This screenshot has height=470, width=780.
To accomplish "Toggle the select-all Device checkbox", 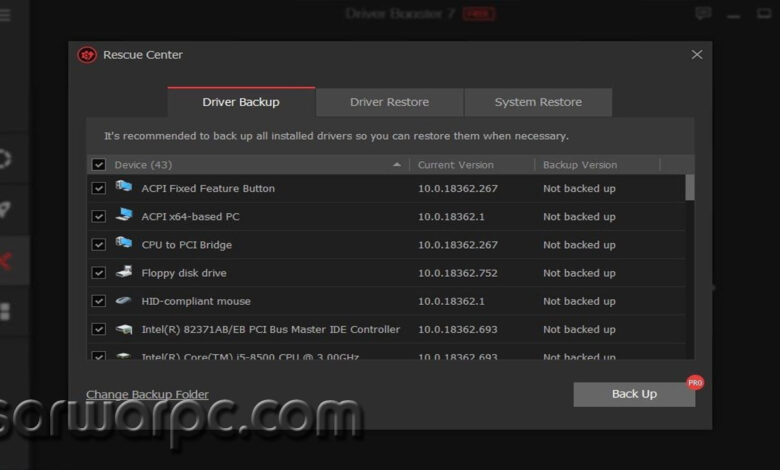I will point(98,165).
